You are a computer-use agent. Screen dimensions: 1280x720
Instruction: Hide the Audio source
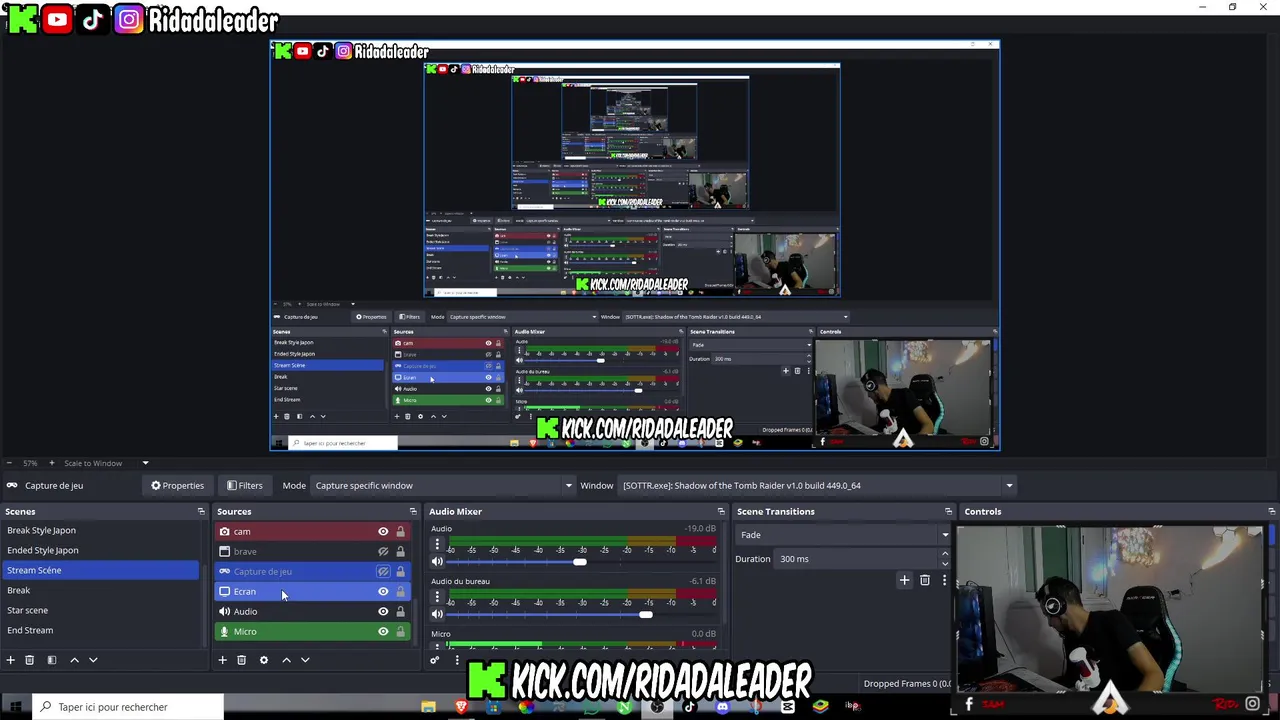[x=383, y=611]
